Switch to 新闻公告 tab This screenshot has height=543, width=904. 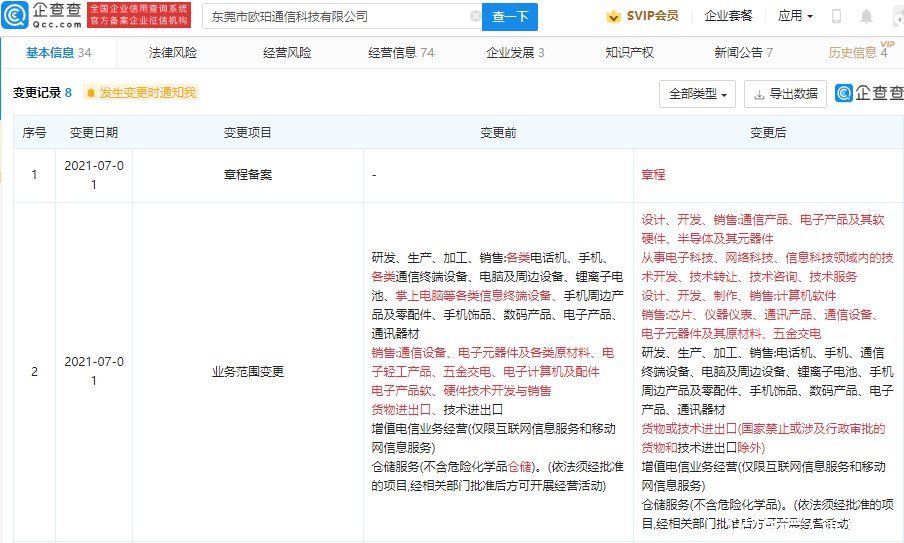coord(744,52)
